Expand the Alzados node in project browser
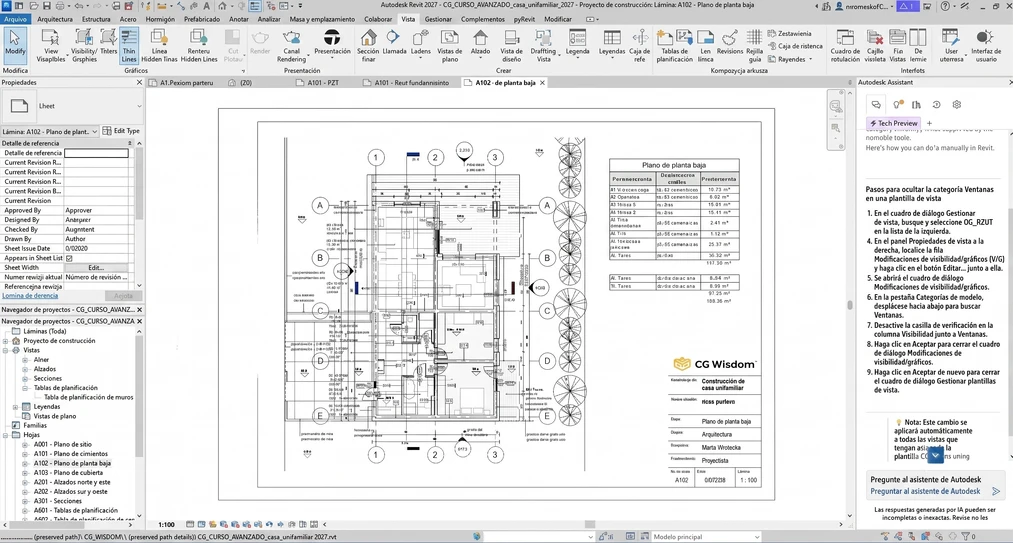Image resolution: width=1013 pixels, height=543 pixels. coord(26,368)
